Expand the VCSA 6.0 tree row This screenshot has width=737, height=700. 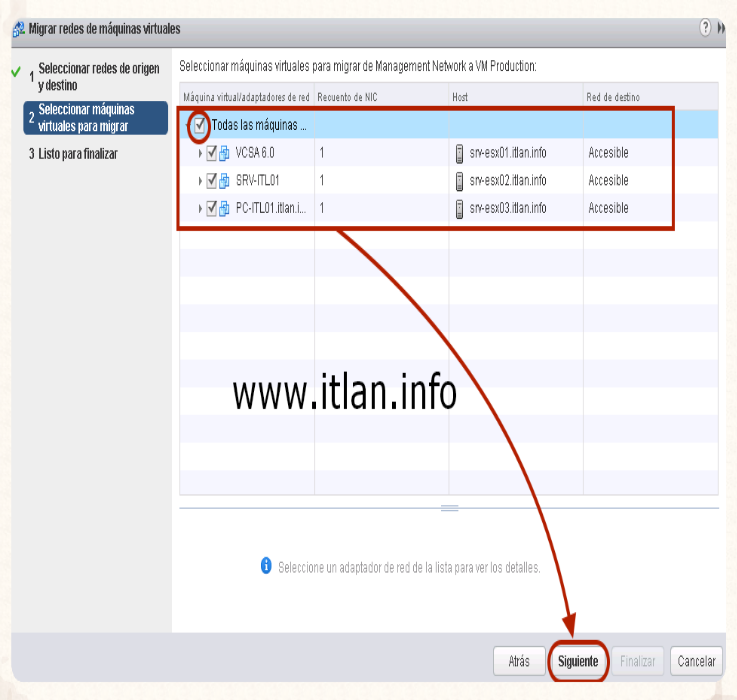point(200,153)
